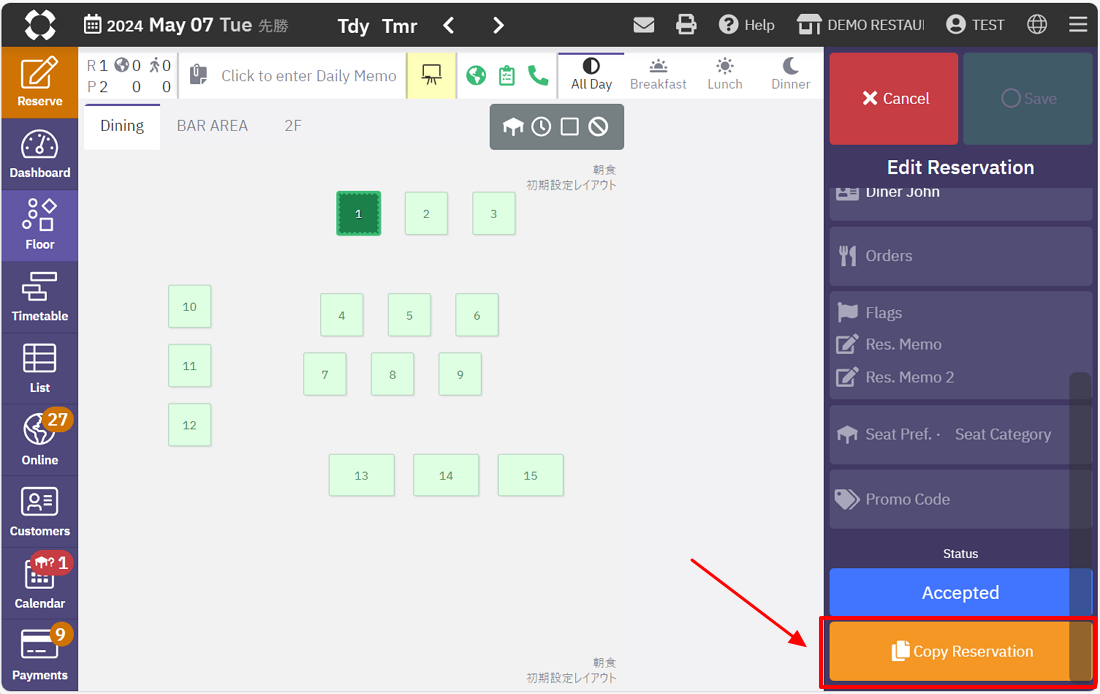Select table 8 on the floor
The height and width of the screenshot is (694, 1100).
pyautogui.click(x=392, y=374)
